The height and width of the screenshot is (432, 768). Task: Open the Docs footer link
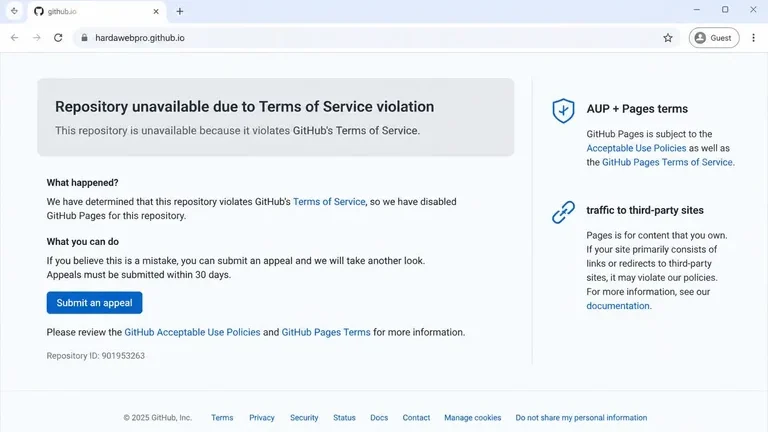tap(379, 418)
